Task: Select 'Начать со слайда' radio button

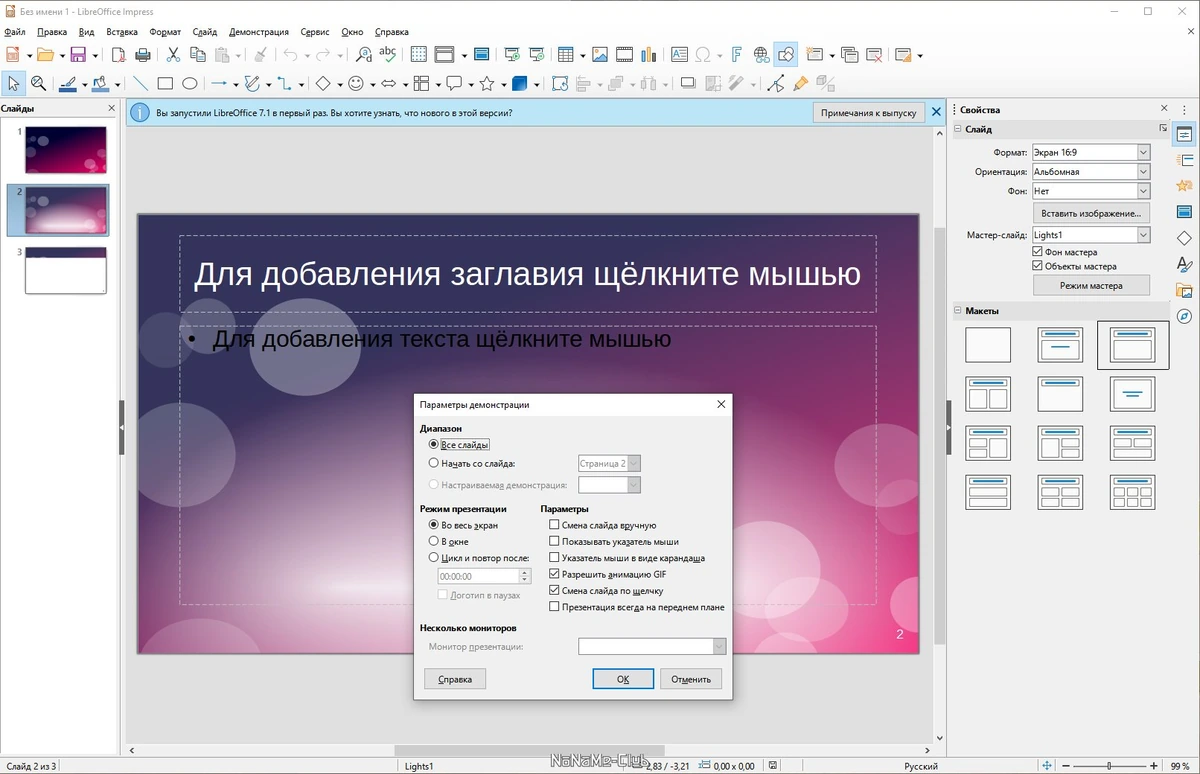Action: click(434, 463)
